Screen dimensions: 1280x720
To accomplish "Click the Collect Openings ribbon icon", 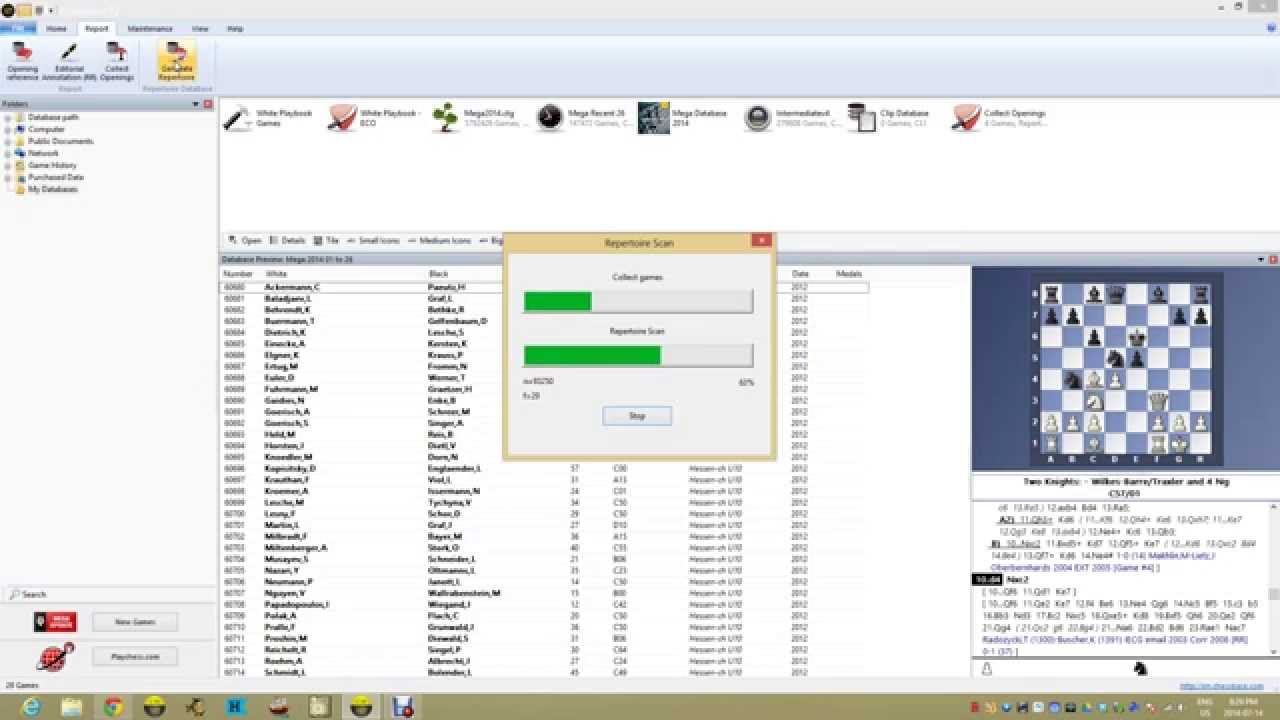I will click(x=117, y=61).
